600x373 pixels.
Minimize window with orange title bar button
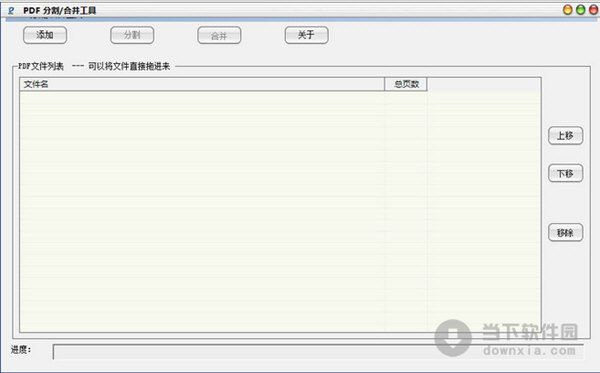pyautogui.click(x=568, y=10)
